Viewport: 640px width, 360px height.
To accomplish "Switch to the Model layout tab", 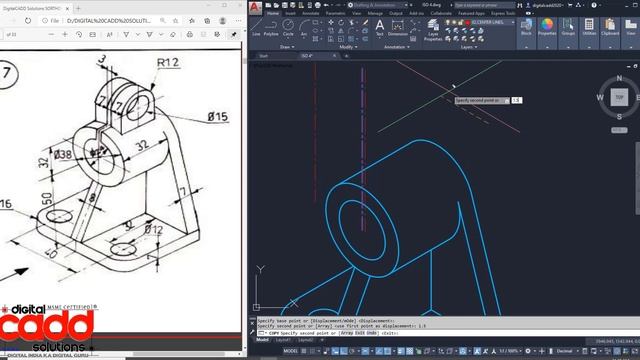I will (x=262, y=340).
